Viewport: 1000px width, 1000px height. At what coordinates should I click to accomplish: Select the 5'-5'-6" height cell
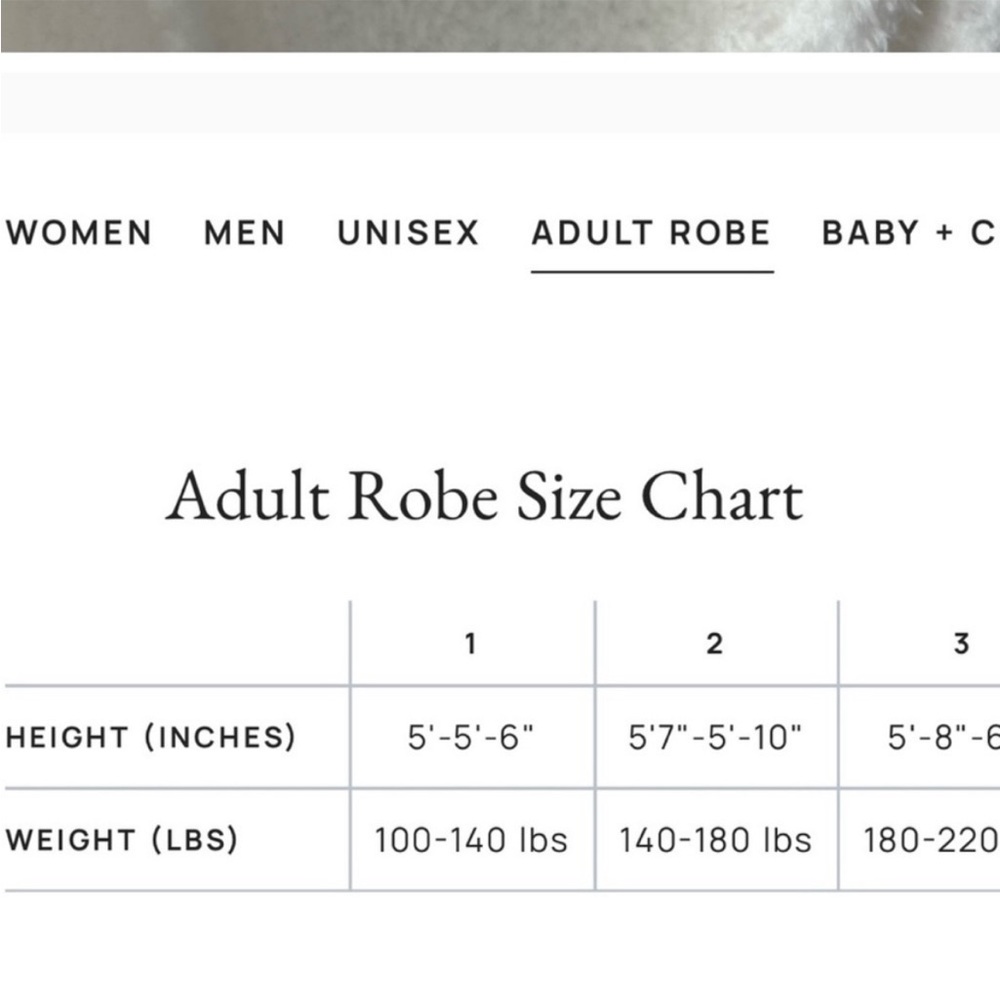pyautogui.click(x=471, y=738)
